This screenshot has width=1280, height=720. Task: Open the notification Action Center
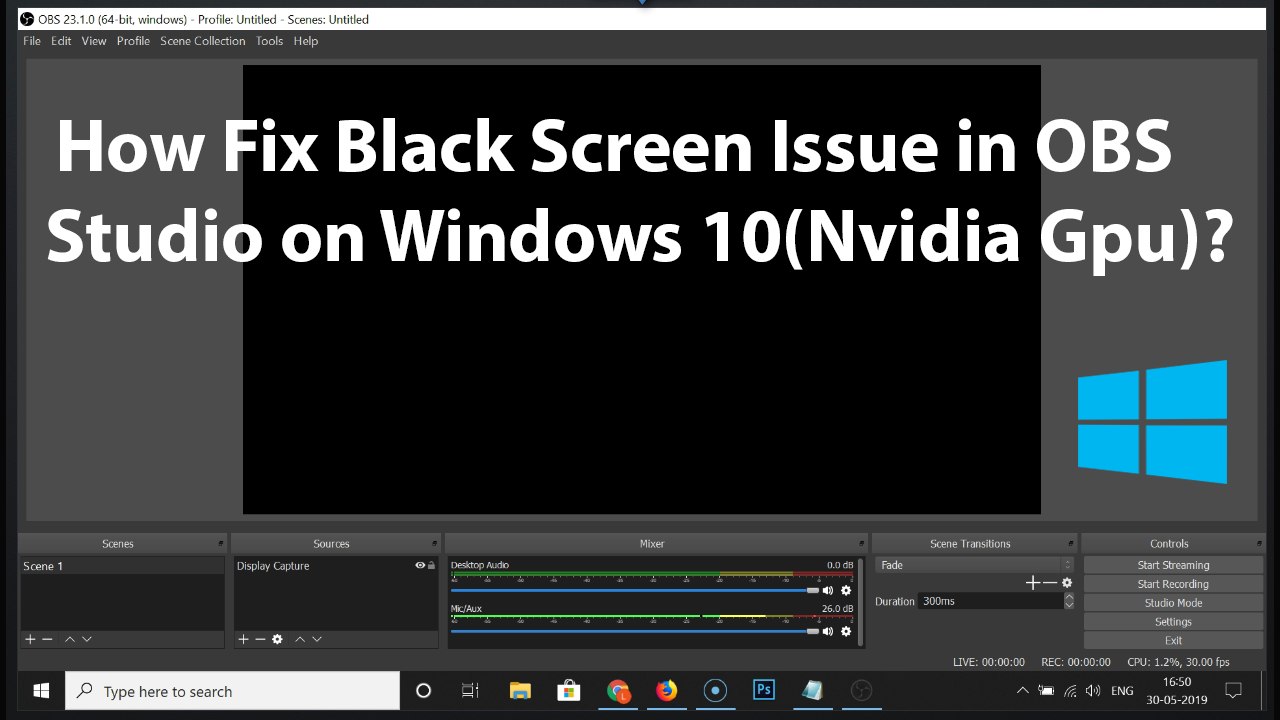tap(1234, 690)
